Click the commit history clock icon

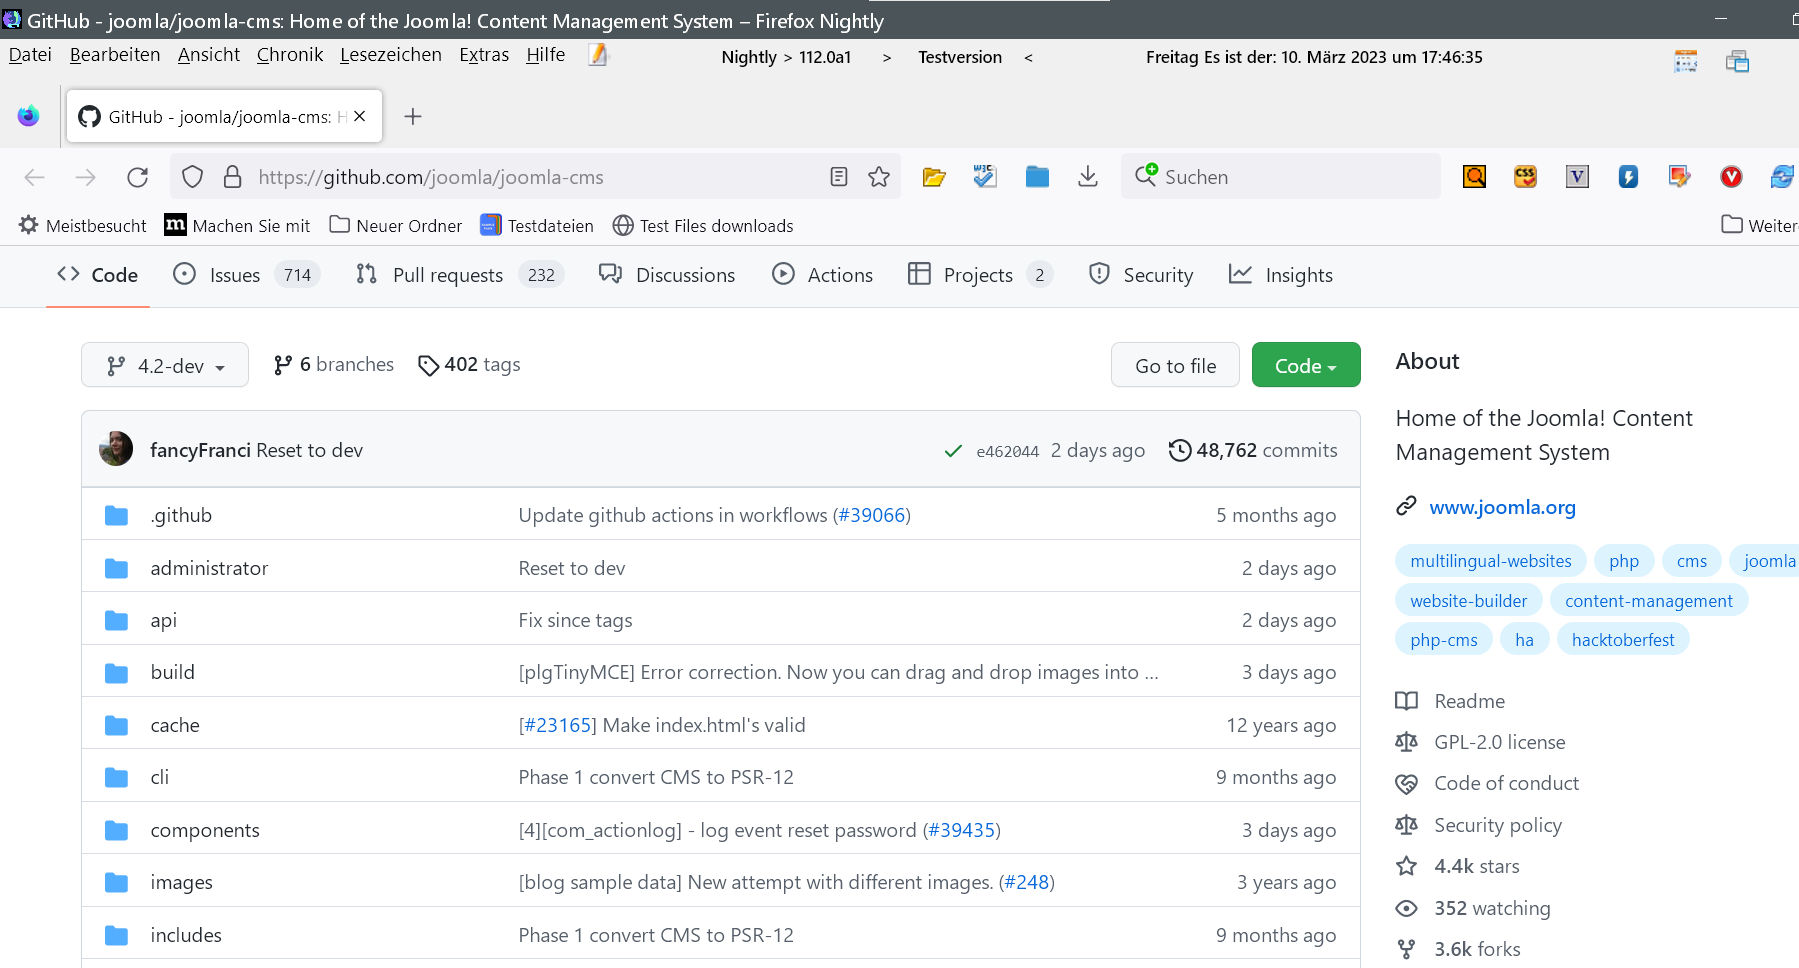point(1180,450)
